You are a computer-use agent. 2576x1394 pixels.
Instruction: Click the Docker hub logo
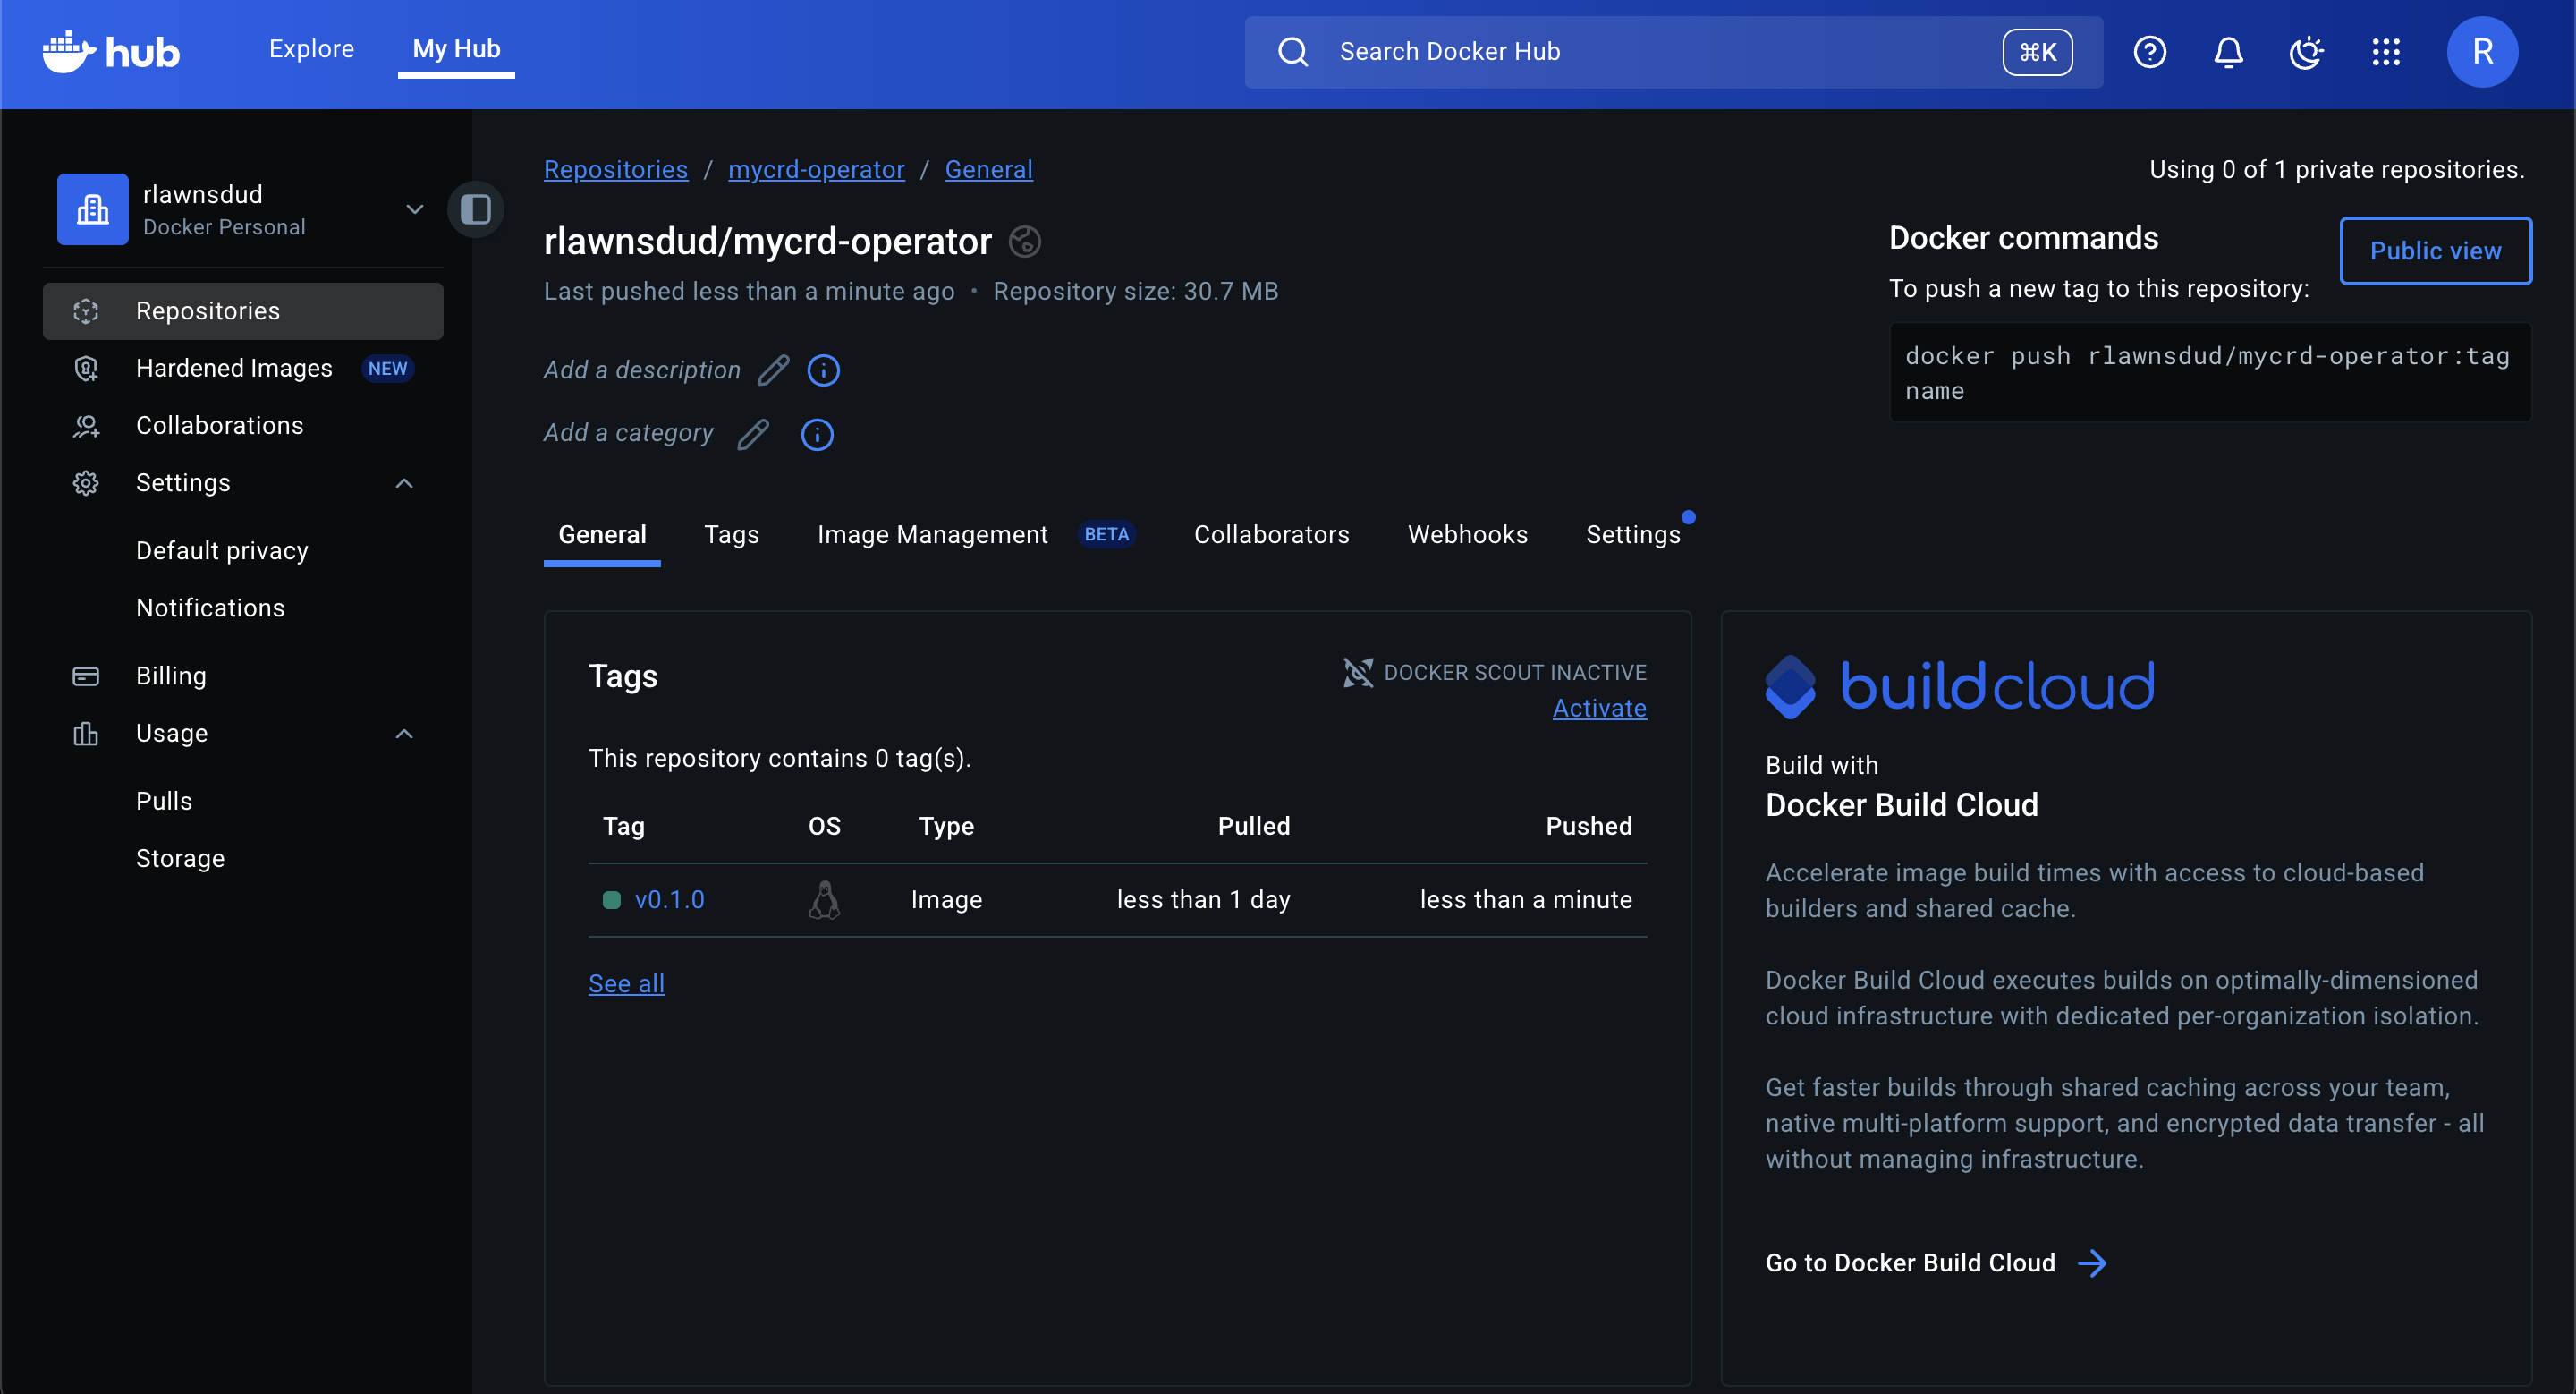(x=110, y=51)
